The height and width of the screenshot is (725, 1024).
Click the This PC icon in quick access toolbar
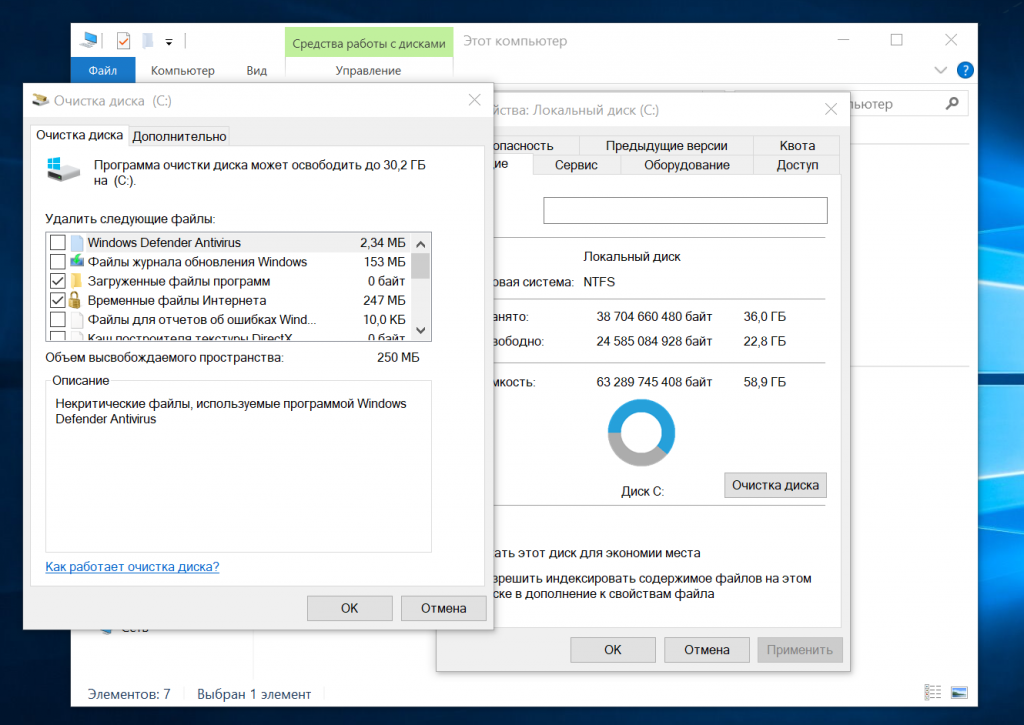89,40
